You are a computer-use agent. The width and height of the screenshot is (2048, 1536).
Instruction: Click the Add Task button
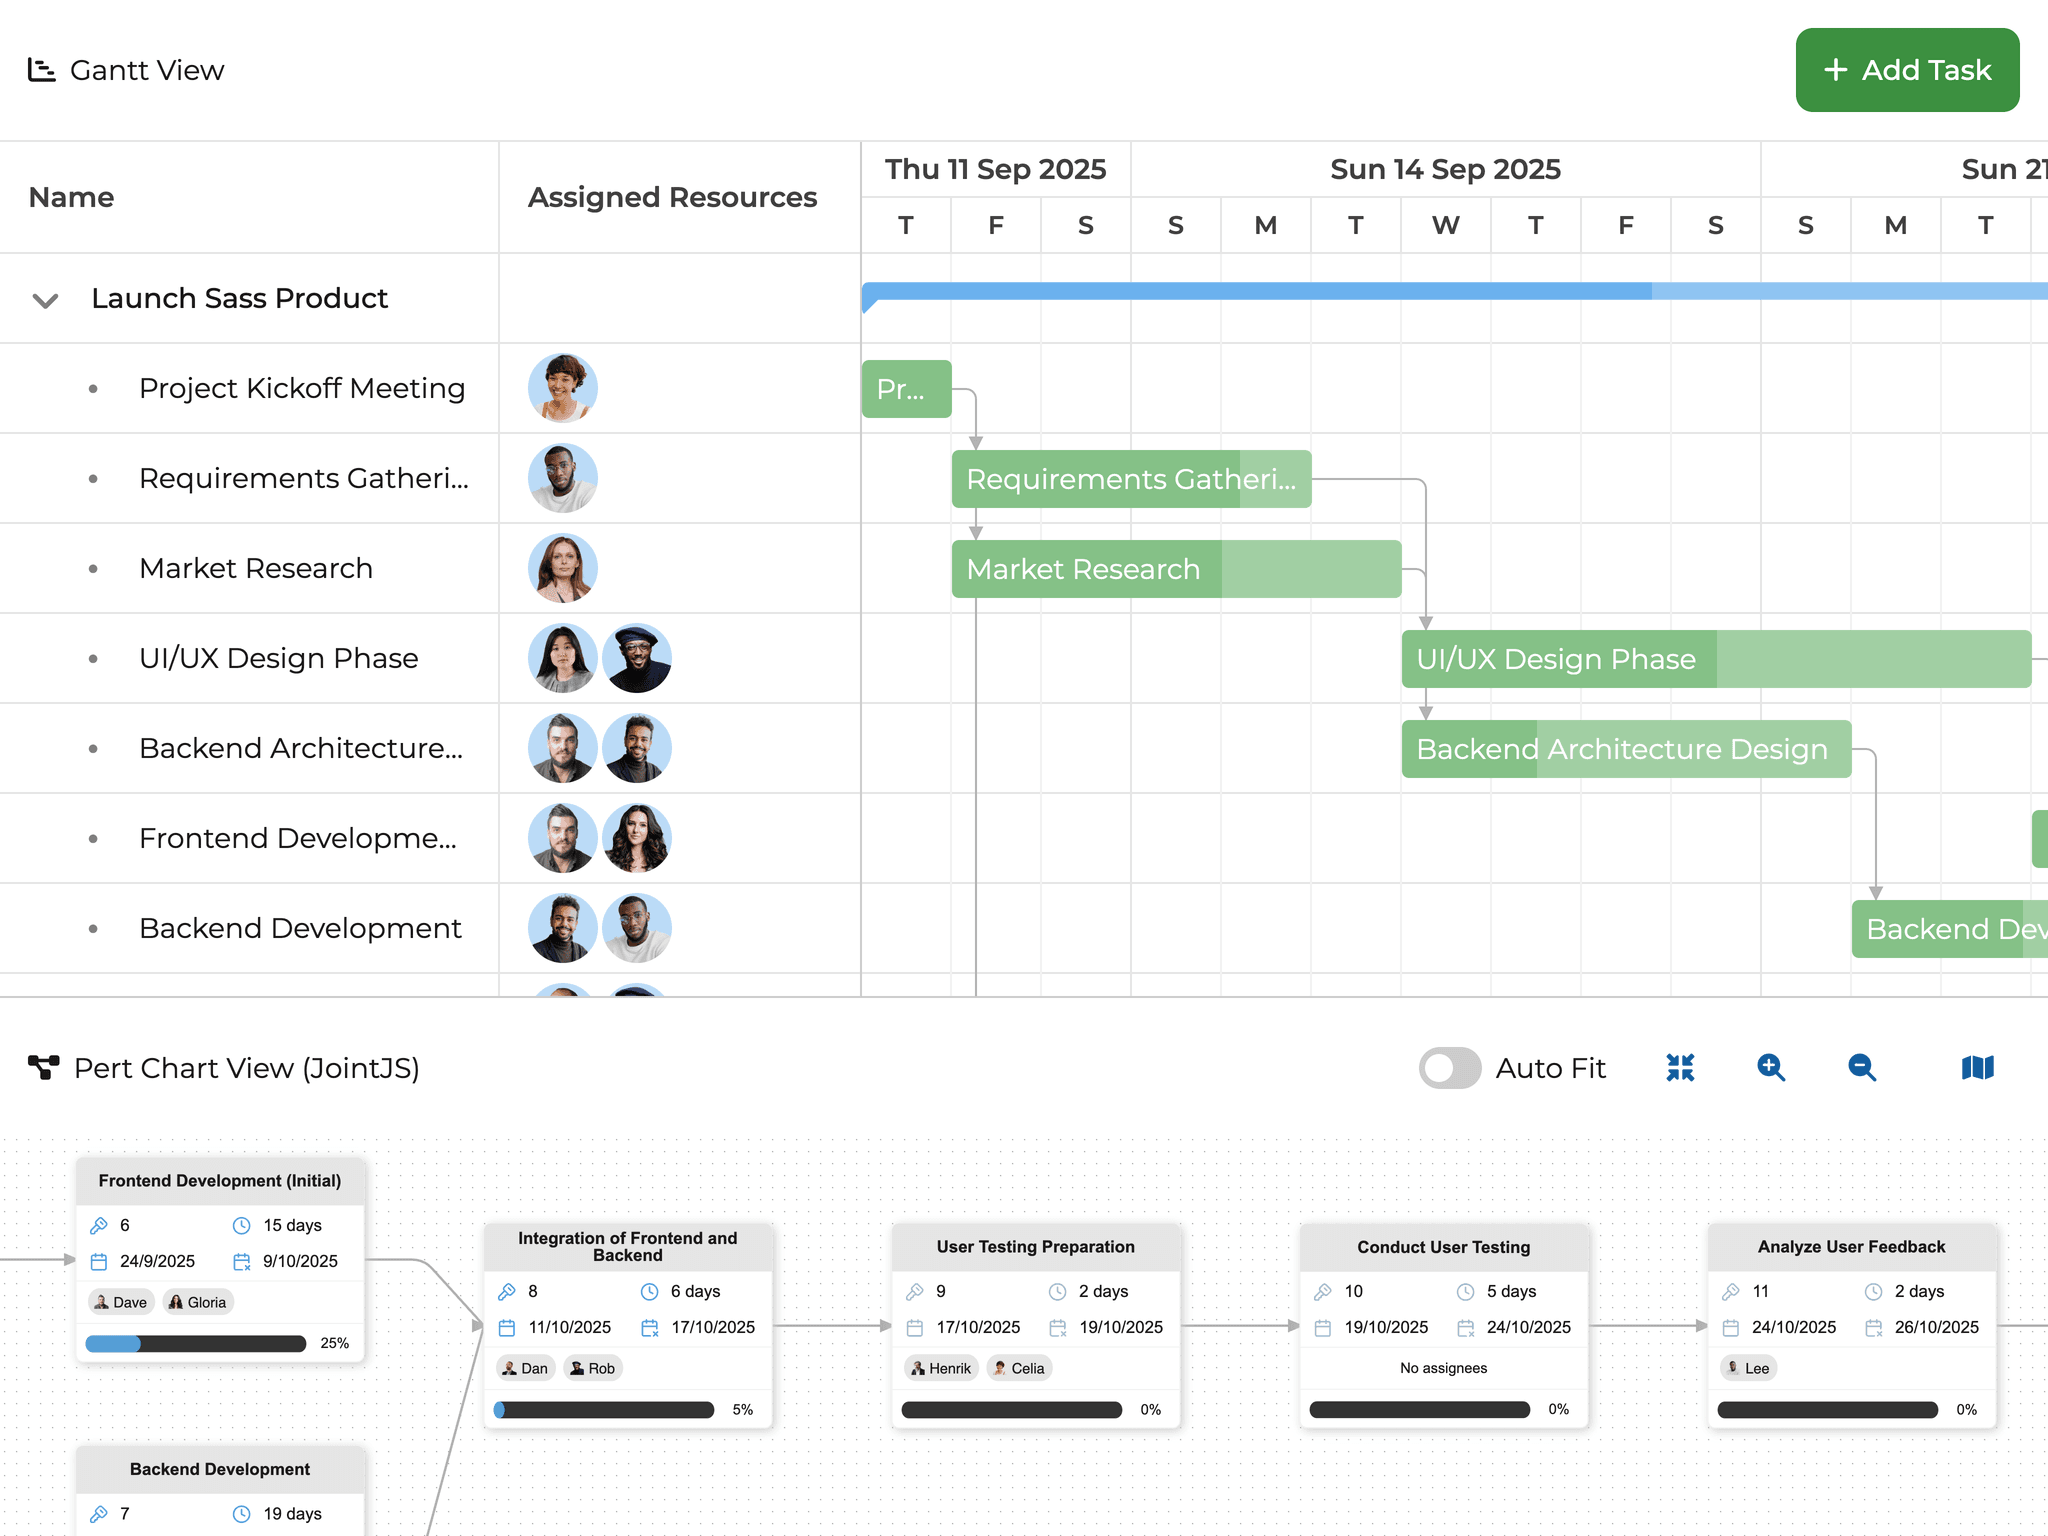point(1906,70)
